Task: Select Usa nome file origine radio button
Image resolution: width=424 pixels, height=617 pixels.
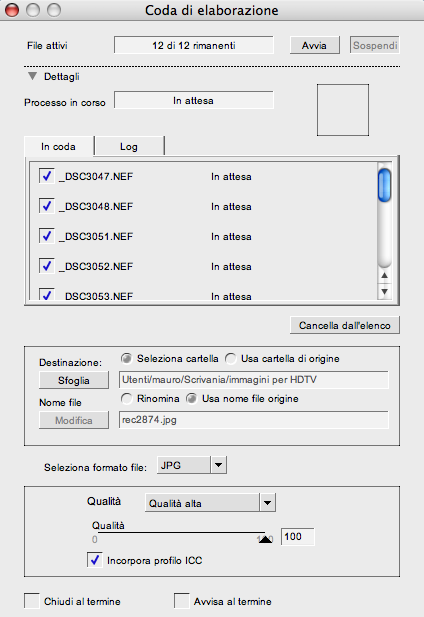Action: [x=192, y=399]
